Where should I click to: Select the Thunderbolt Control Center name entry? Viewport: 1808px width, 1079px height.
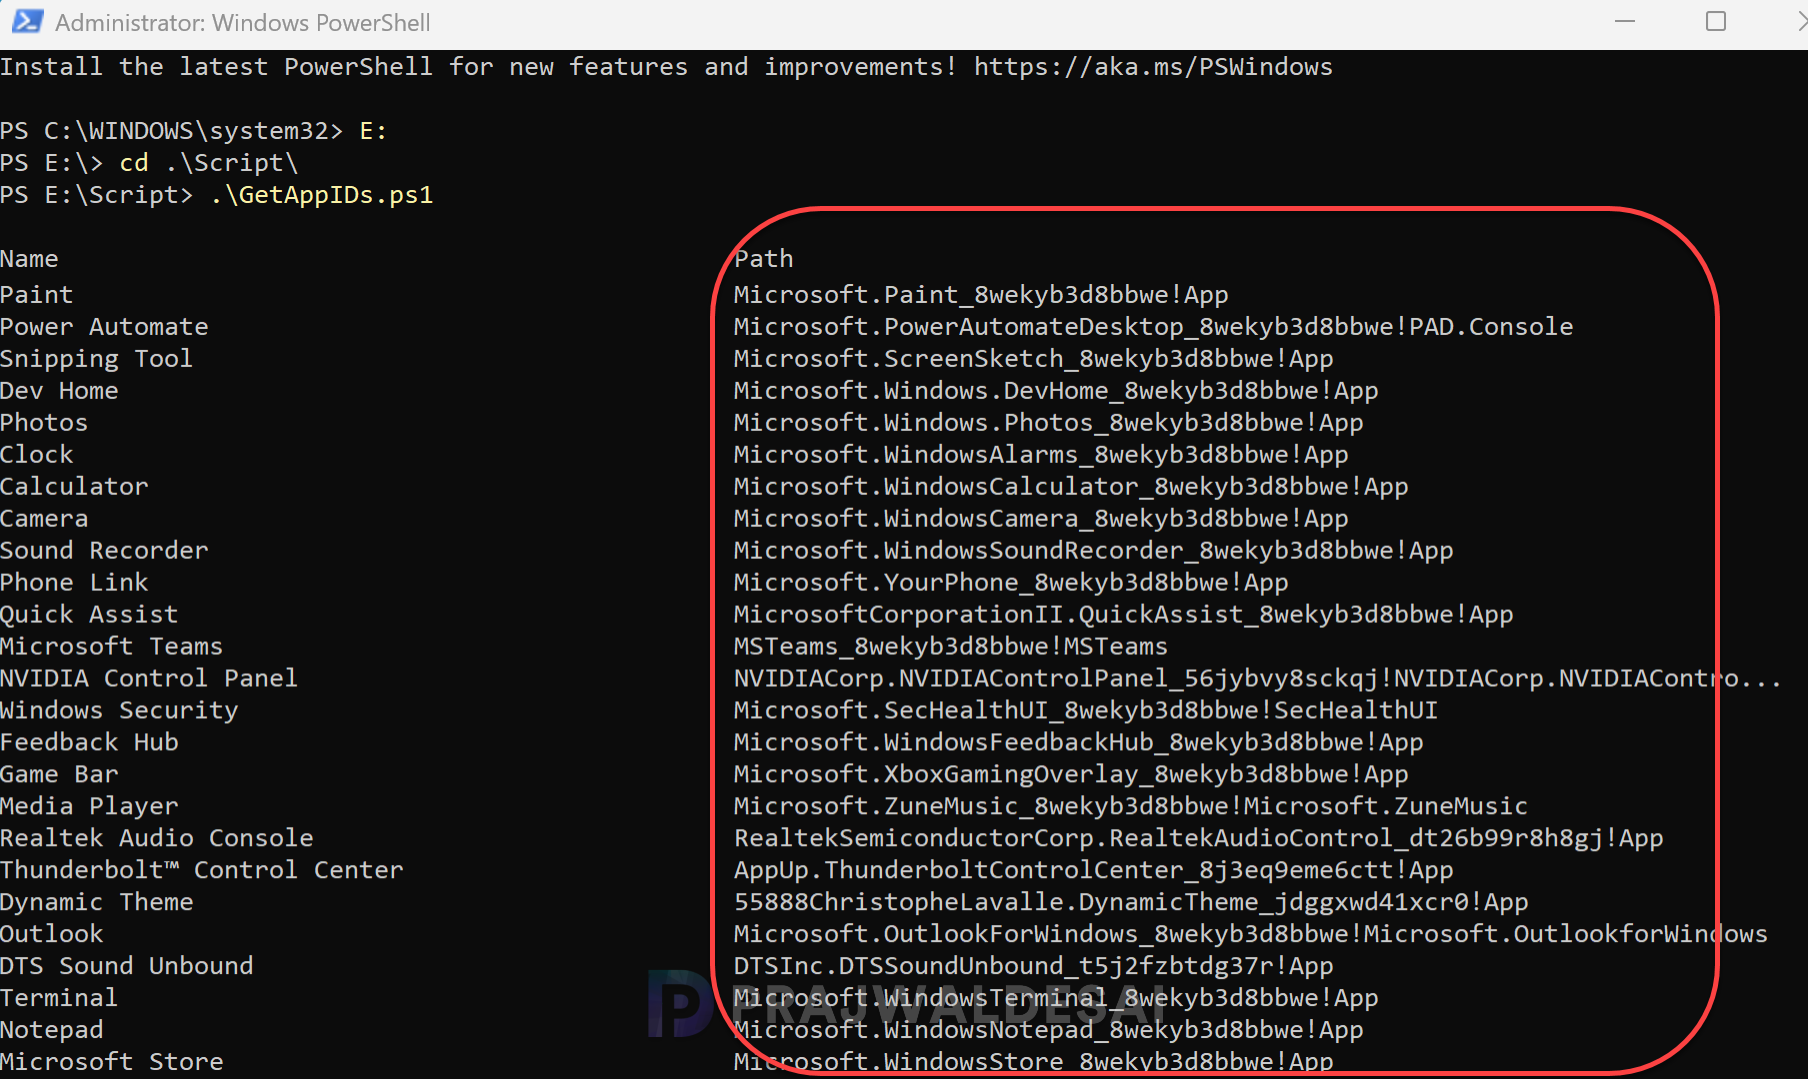(201, 871)
